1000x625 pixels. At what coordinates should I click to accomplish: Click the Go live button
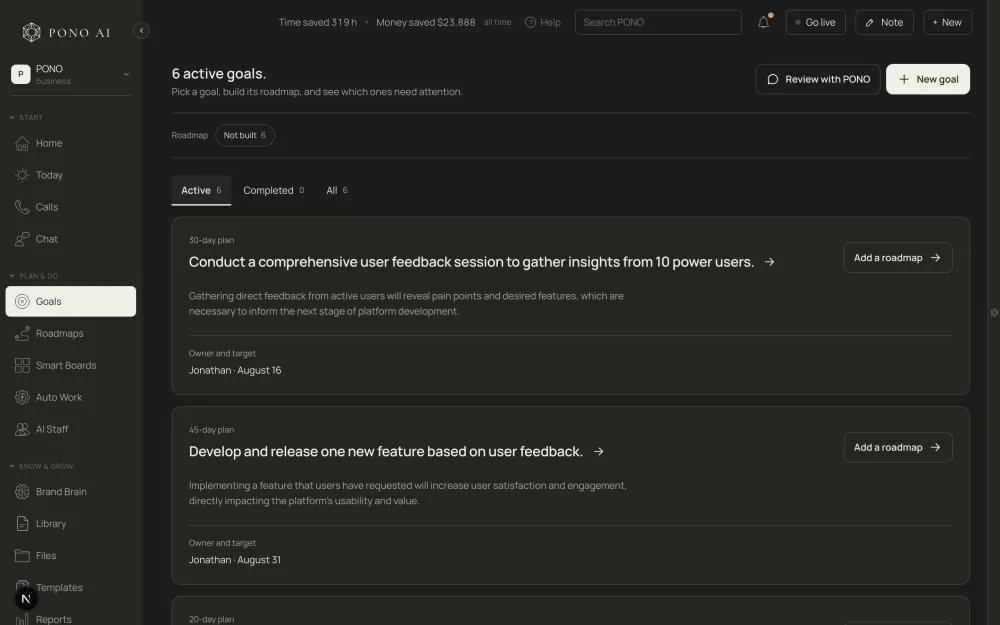tap(816, 22)
